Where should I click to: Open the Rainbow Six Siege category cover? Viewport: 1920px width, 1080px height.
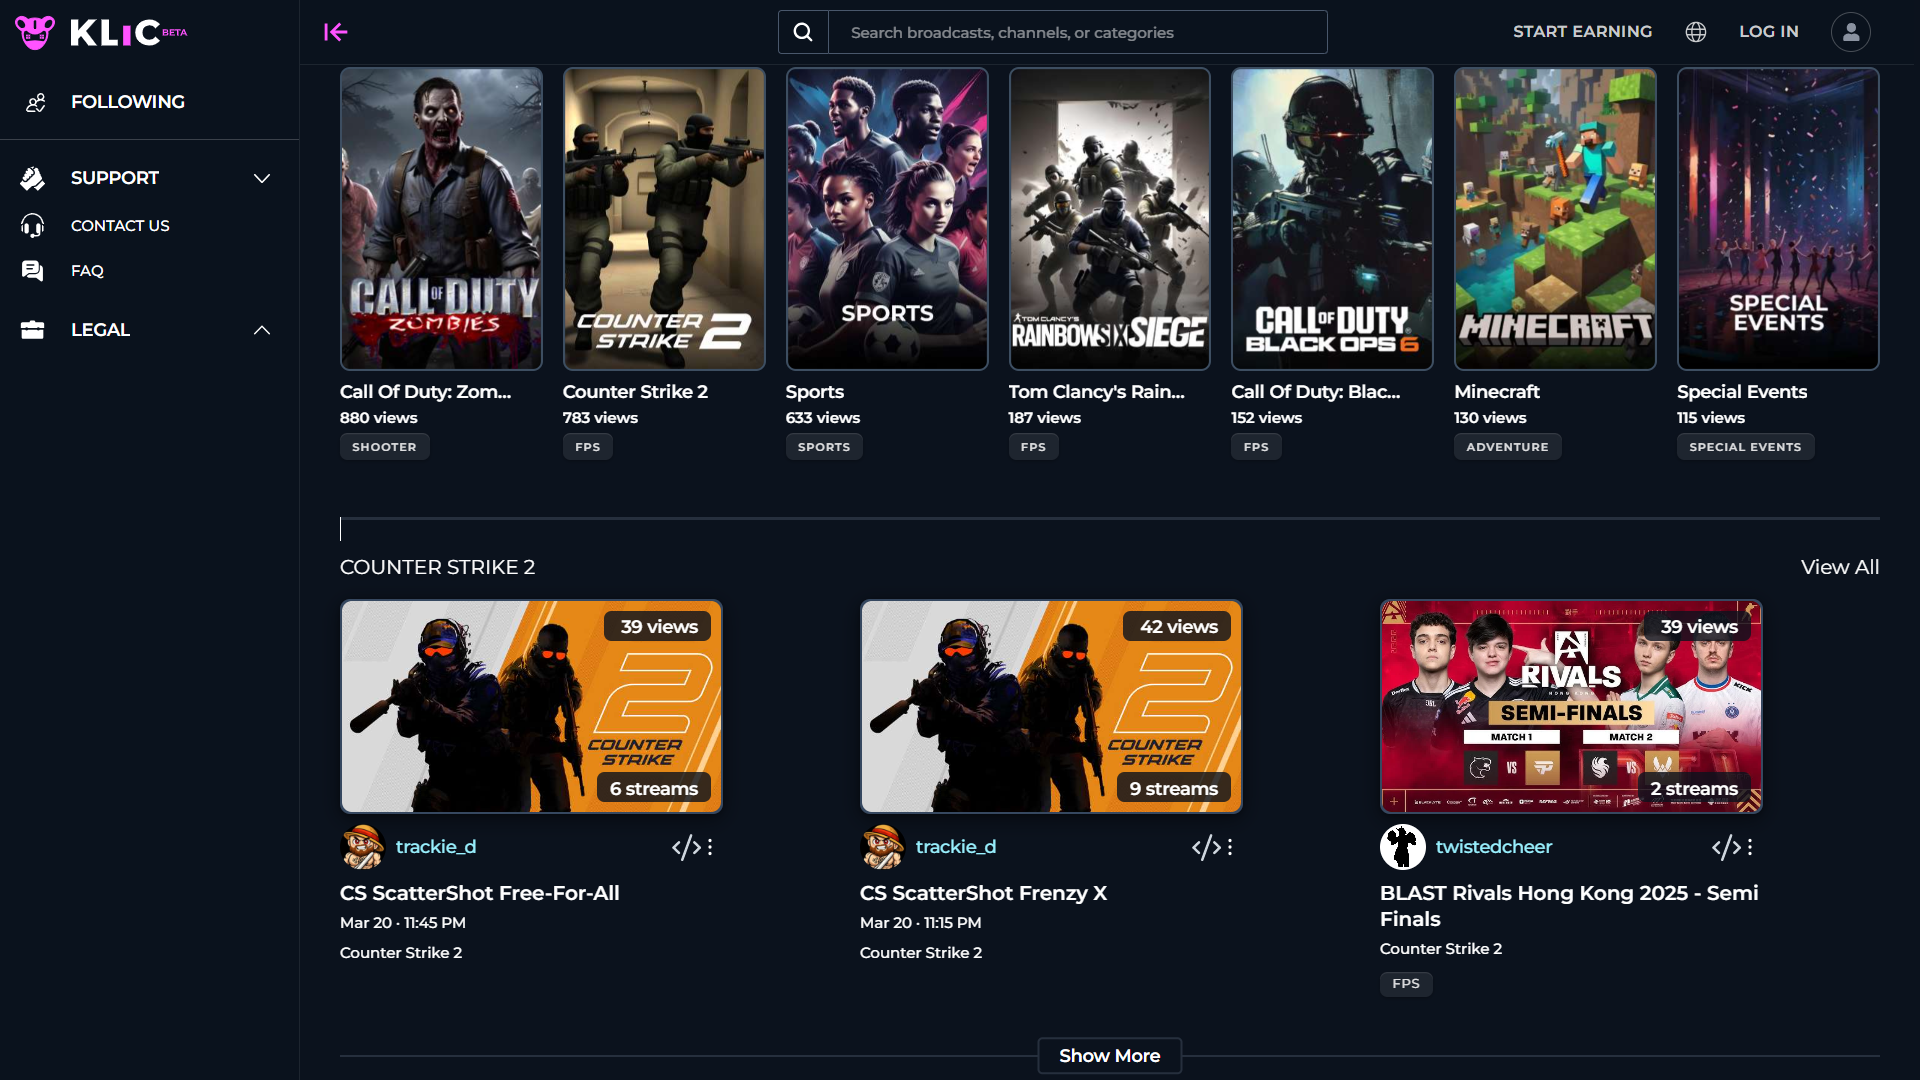click(1109, 219)
